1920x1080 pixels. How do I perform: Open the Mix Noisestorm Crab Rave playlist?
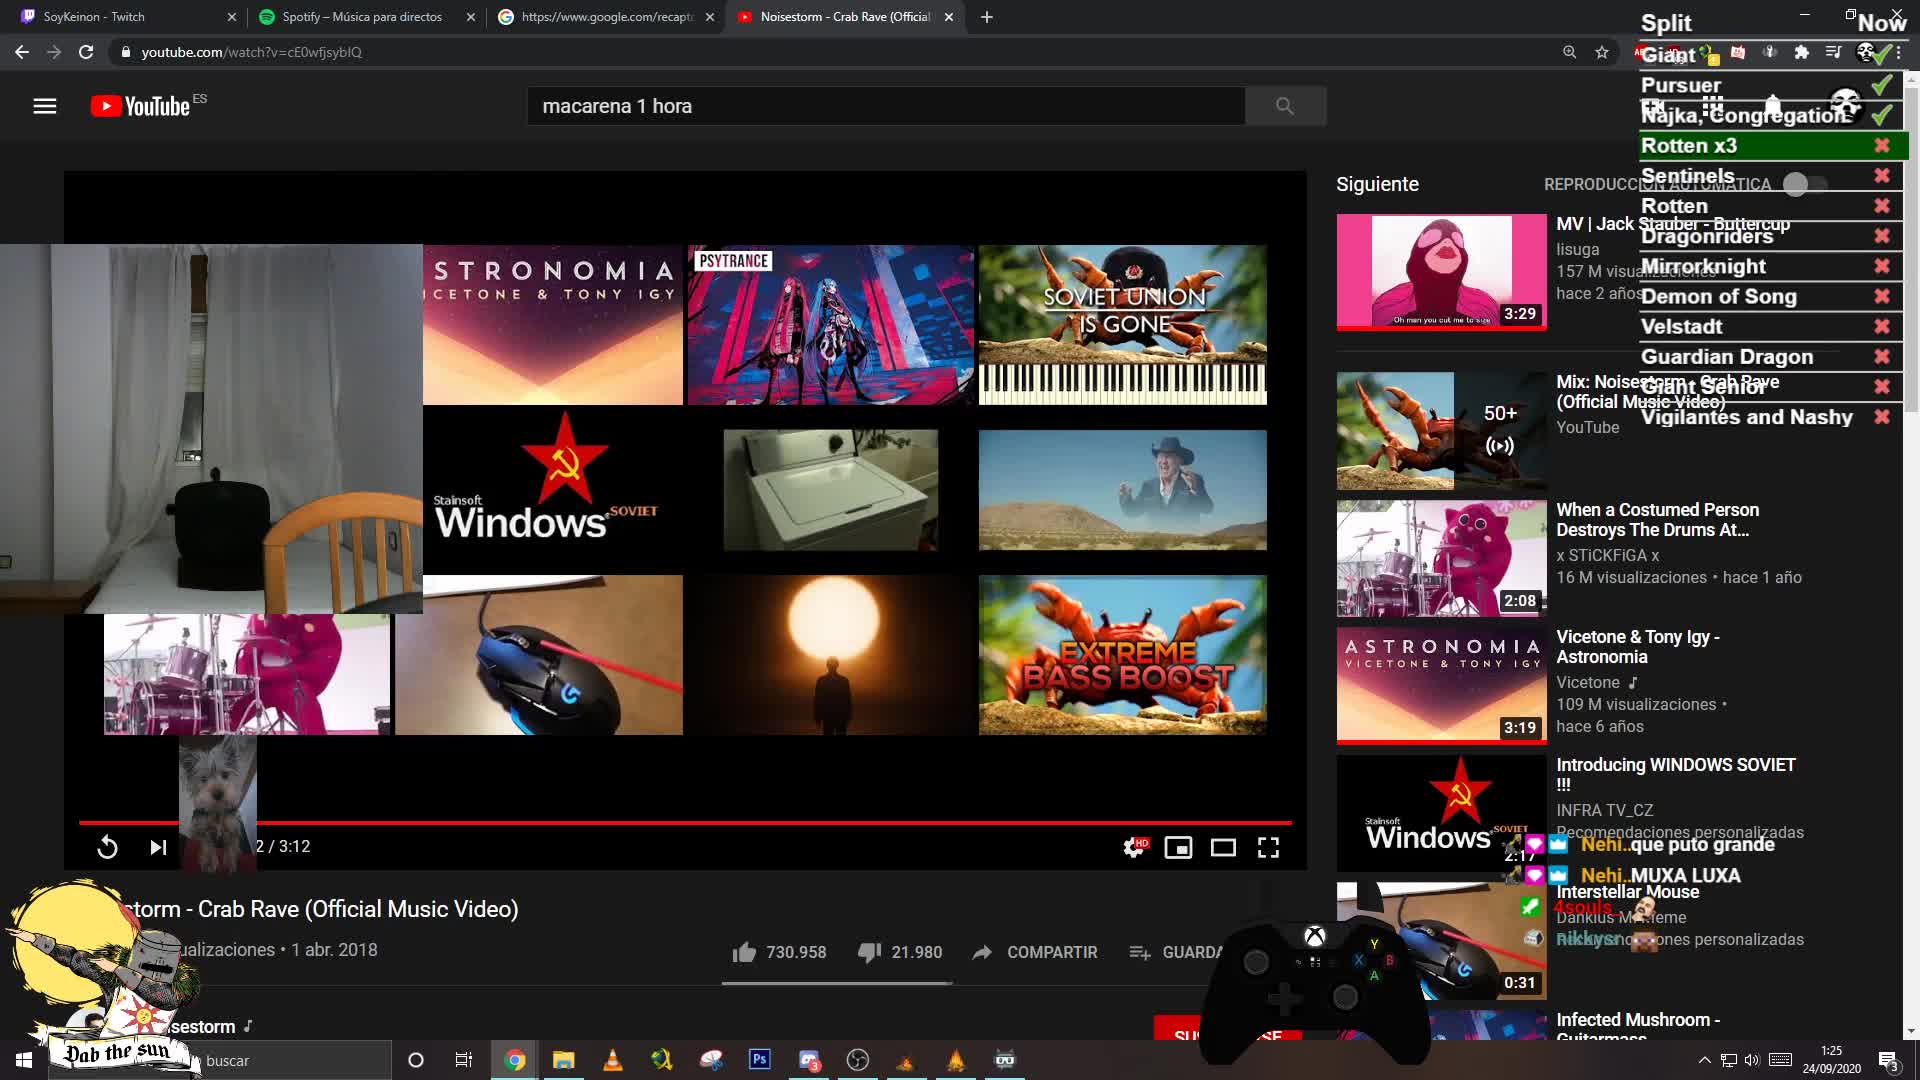point(1441,430)
